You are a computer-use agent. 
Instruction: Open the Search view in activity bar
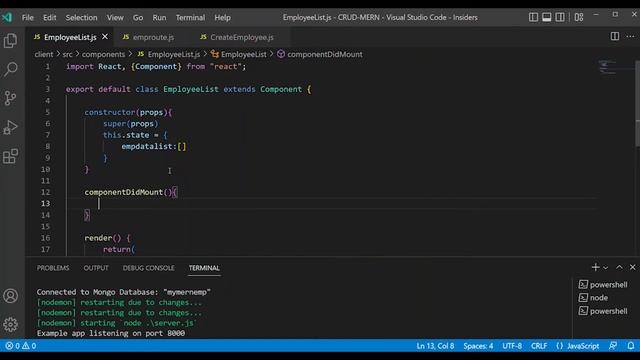click(x=11, y=69)
